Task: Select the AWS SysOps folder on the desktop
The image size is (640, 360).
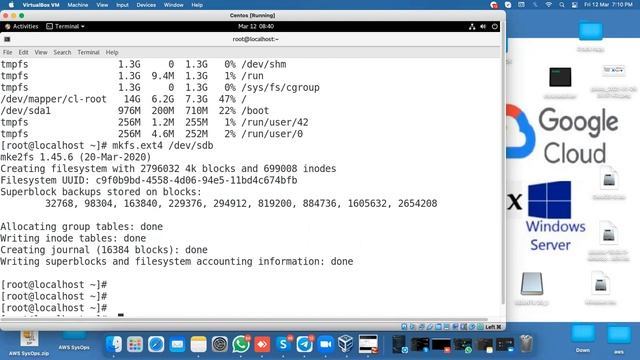Action: (x=74, y=340)
